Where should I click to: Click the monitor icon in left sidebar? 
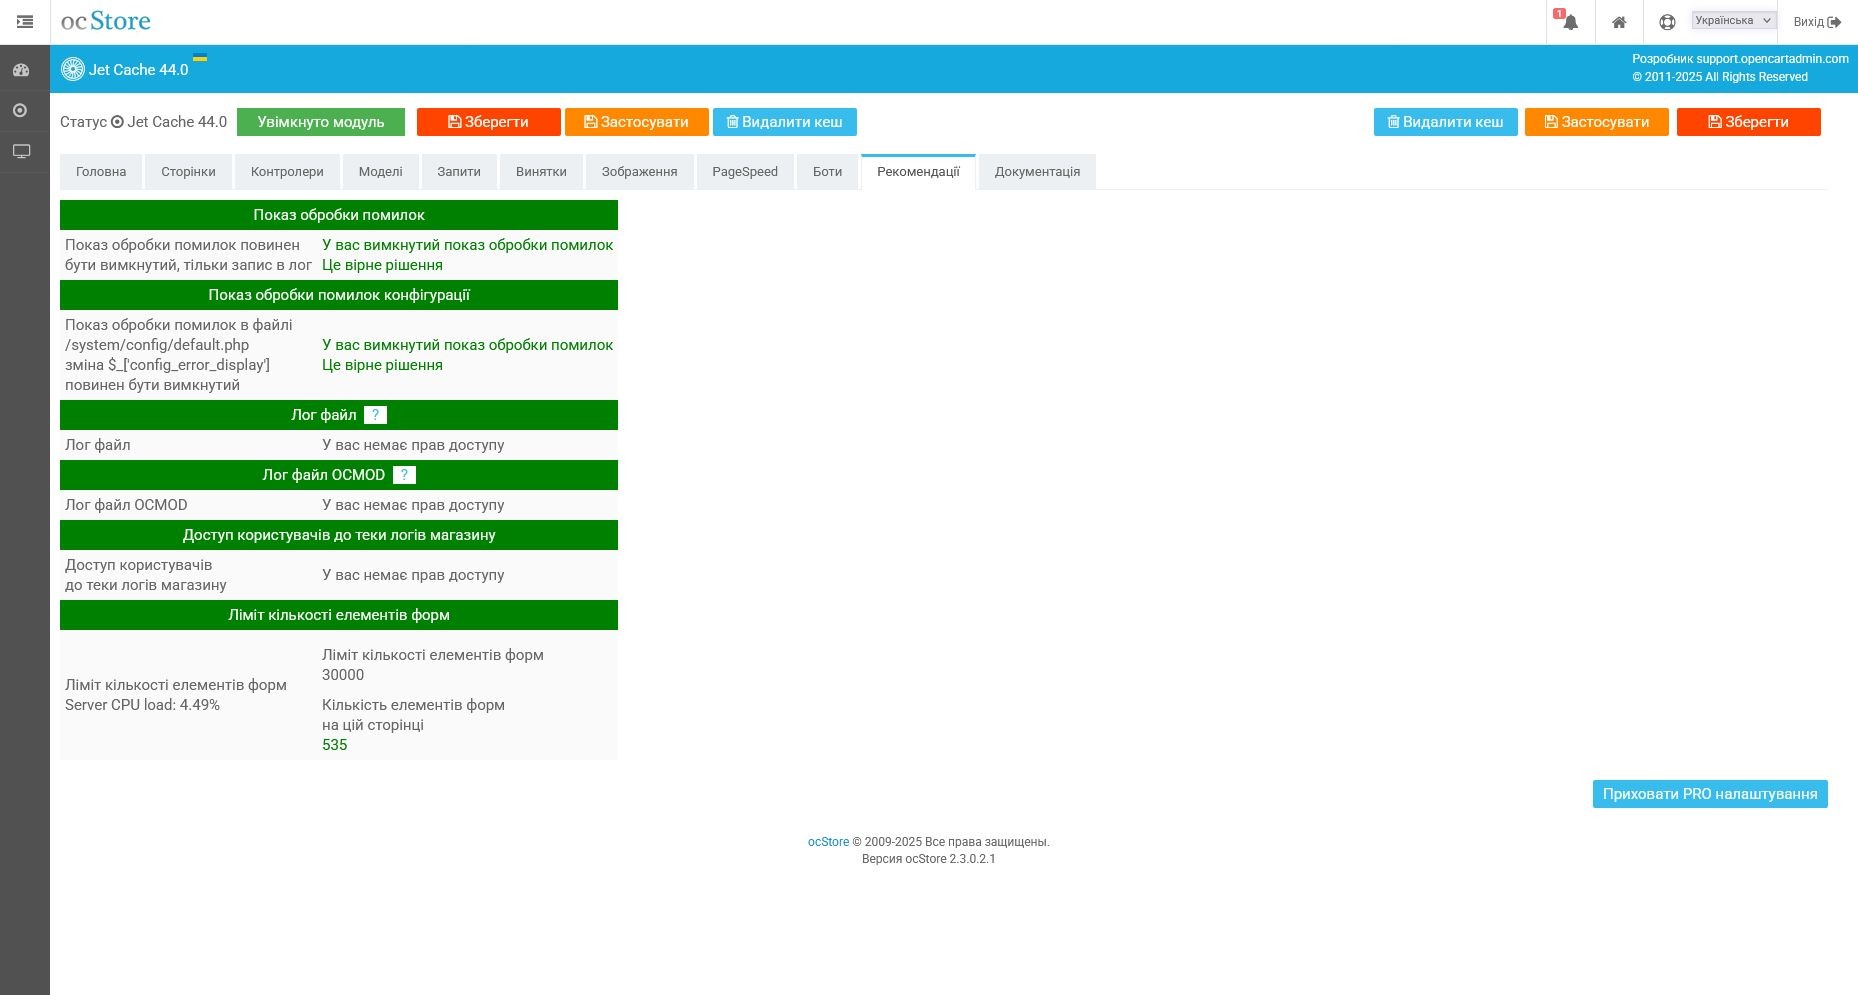pyautogui.click(x=21, y=151)
